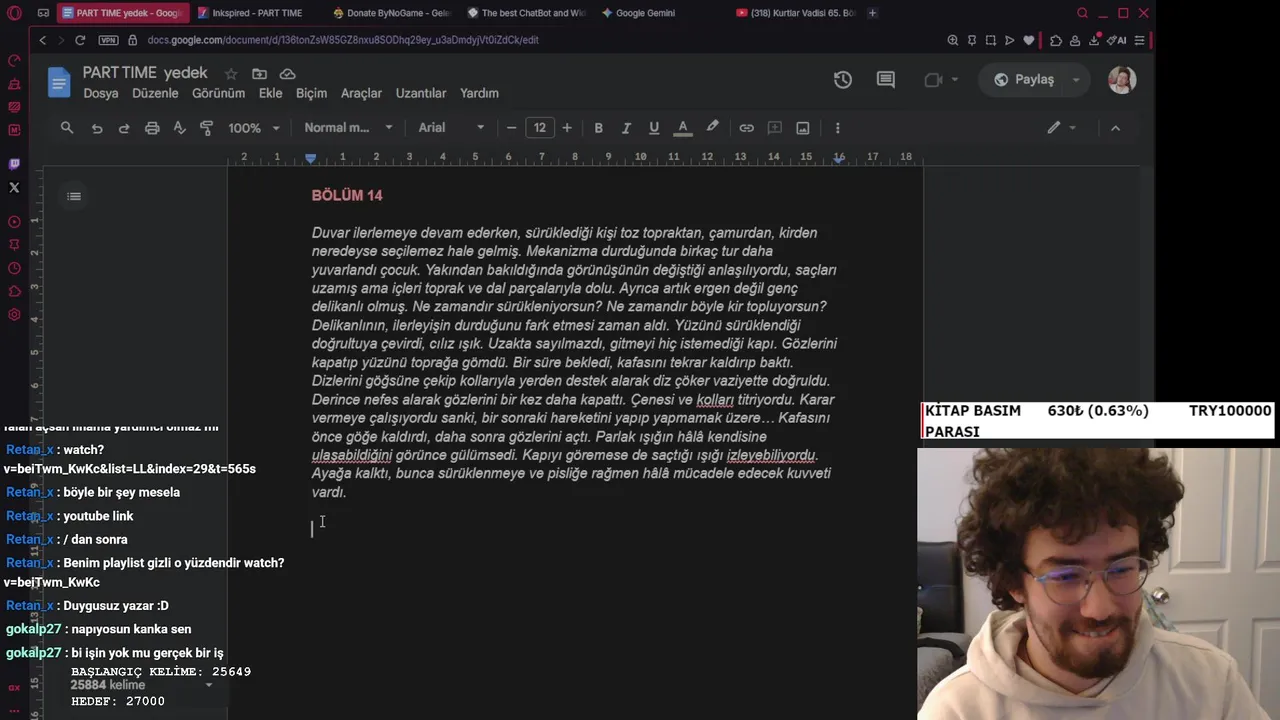The height and width of the screenshot is (720, 1280).
Task: Activate the paint format tool
Action: coord(207,128)
